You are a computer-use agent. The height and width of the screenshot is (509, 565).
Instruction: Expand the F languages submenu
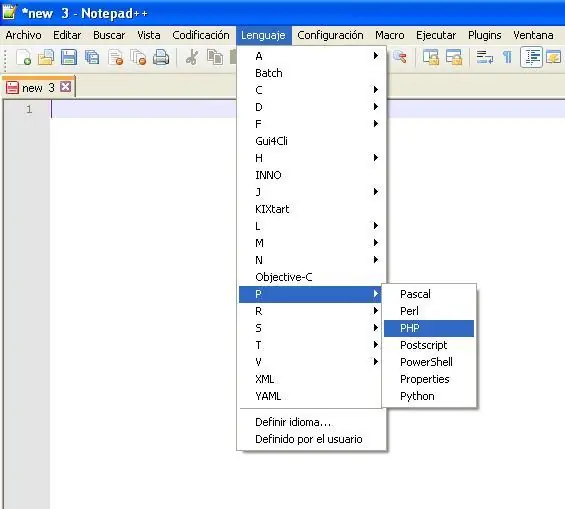311,124
